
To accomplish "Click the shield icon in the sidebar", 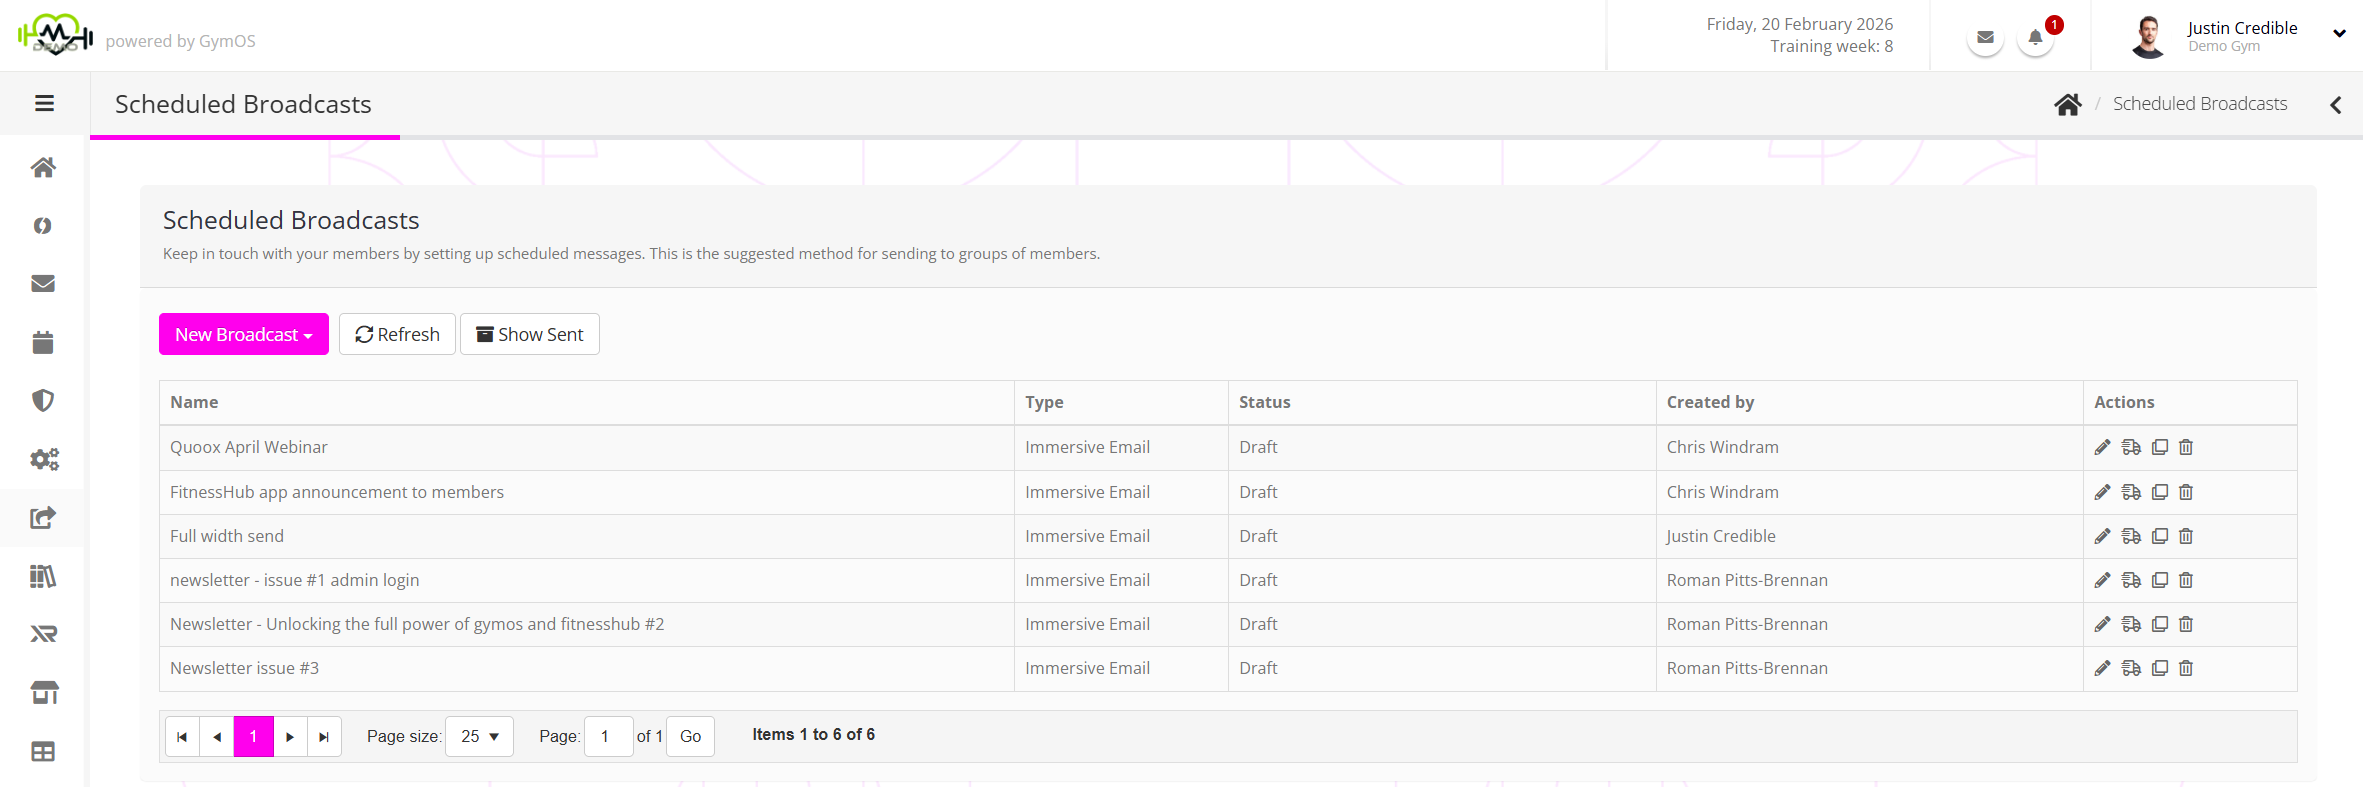I will [x=43, y=401].
